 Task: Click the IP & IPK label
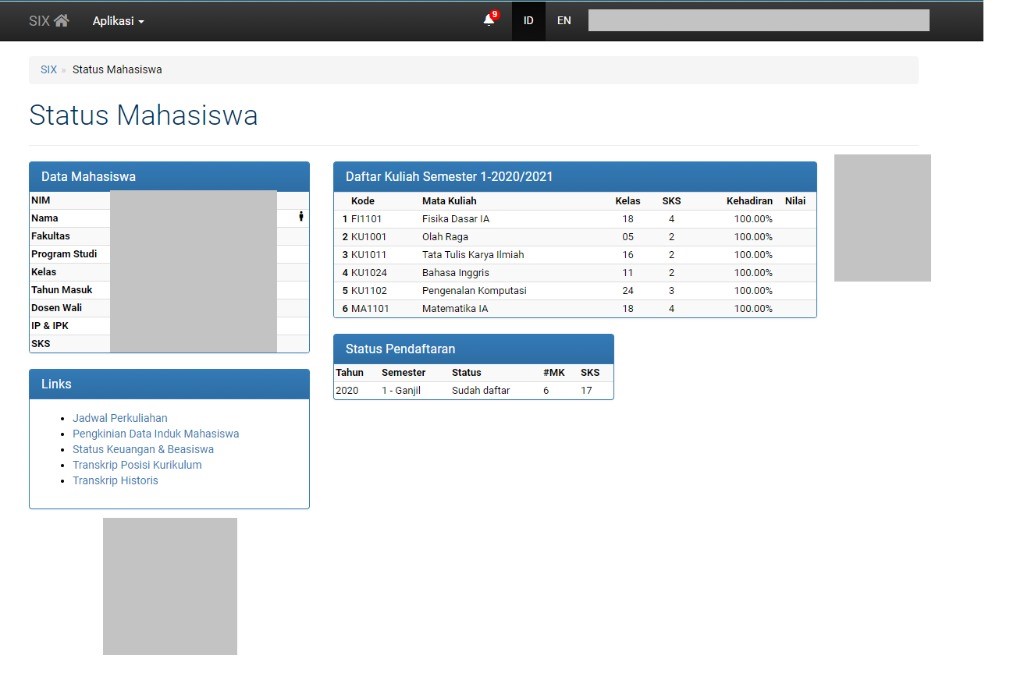pos(50,325)
